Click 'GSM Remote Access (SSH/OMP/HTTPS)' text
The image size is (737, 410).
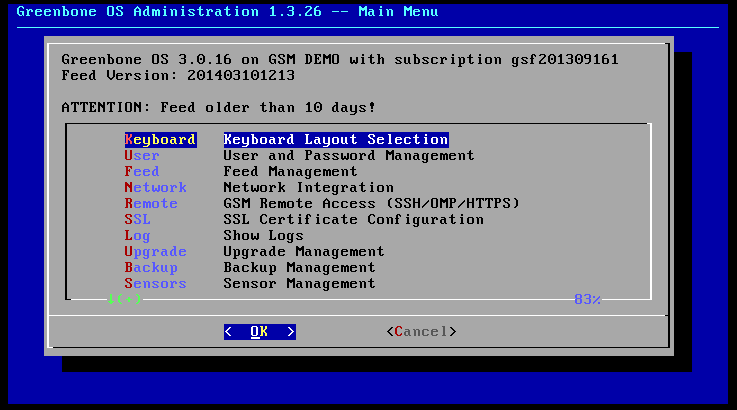coord(371,204)
